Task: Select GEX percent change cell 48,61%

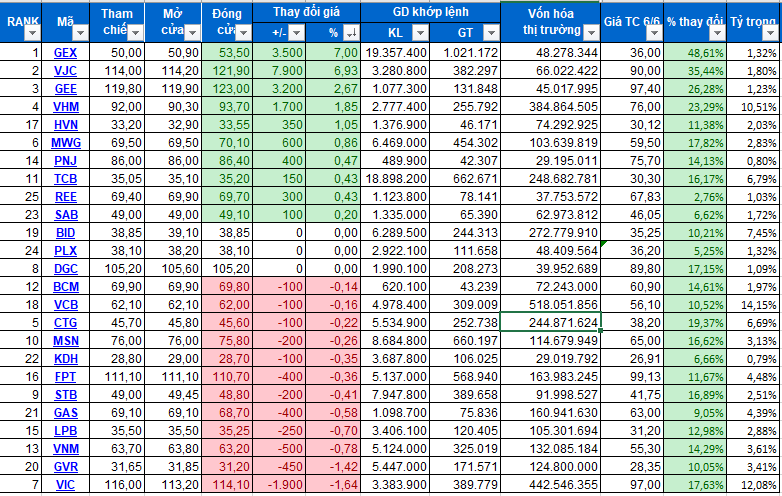Action: (x=695, y=53)
